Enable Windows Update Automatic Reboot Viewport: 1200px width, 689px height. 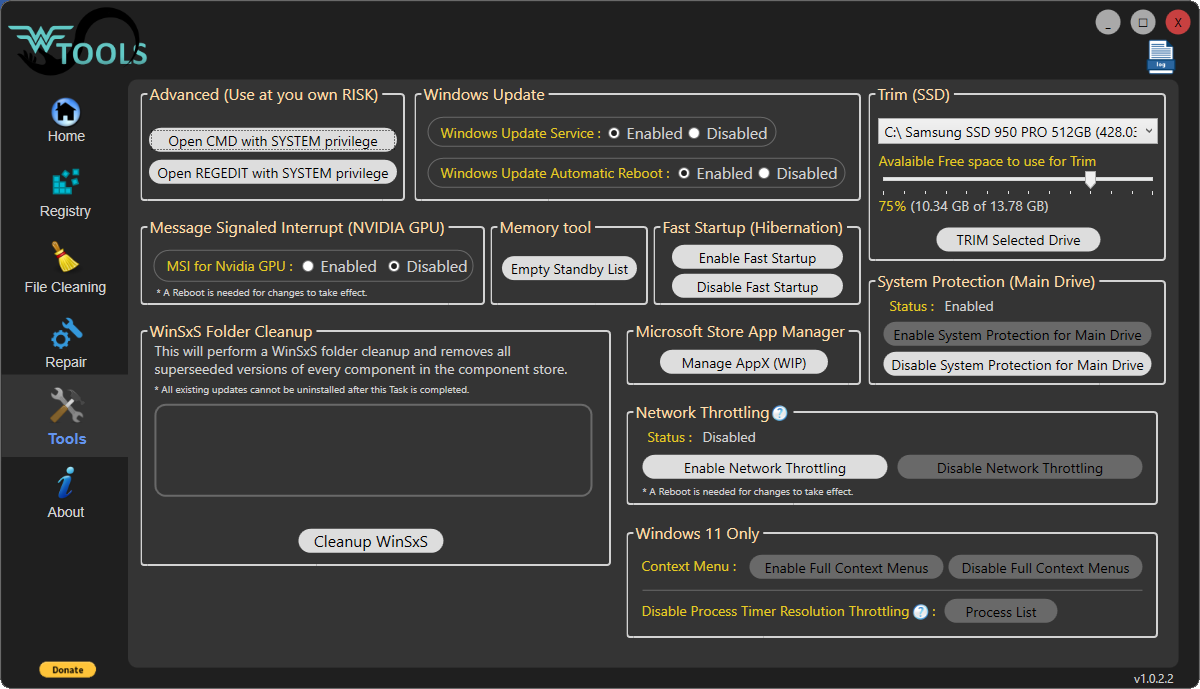click(684, 173)
